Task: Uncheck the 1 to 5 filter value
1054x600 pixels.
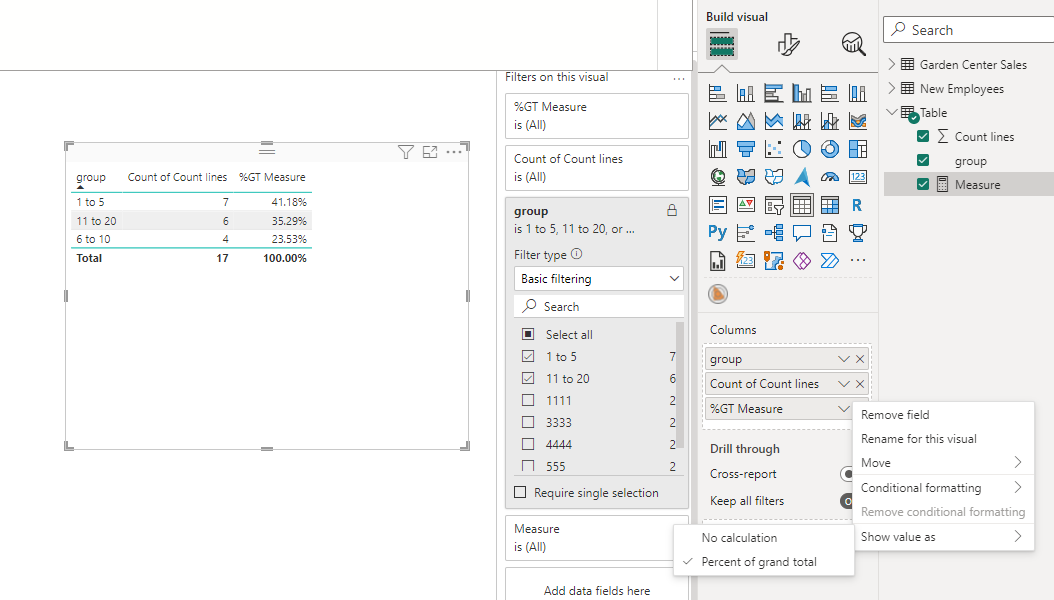Action: [528, 357]
